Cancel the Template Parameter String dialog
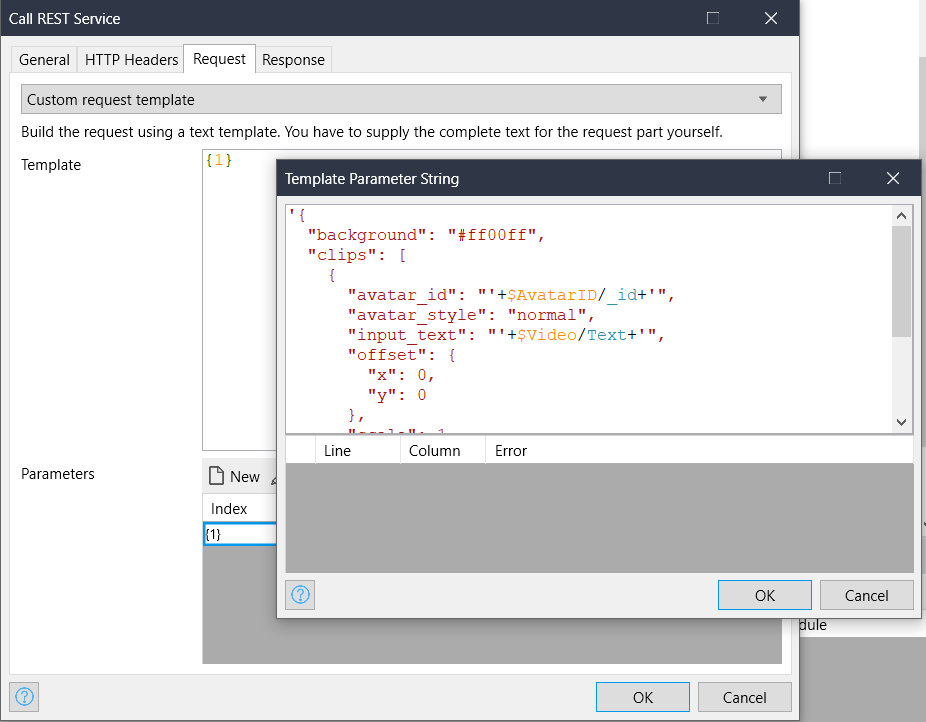926x722 pixels. pos(866,595)
